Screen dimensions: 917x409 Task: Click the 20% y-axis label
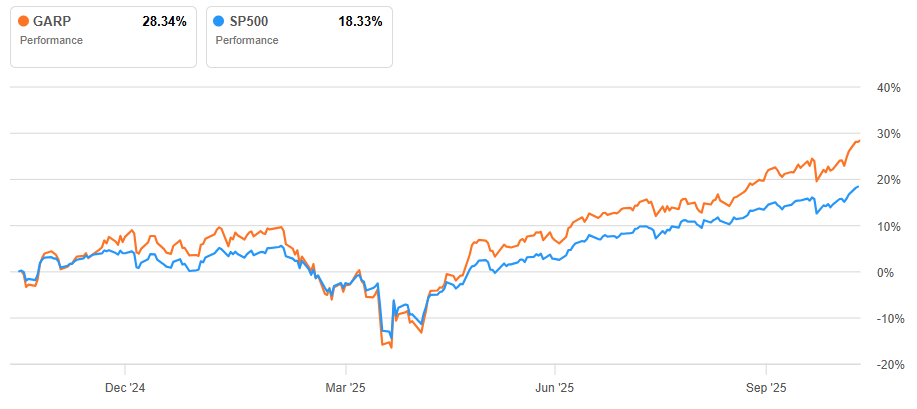889,180
